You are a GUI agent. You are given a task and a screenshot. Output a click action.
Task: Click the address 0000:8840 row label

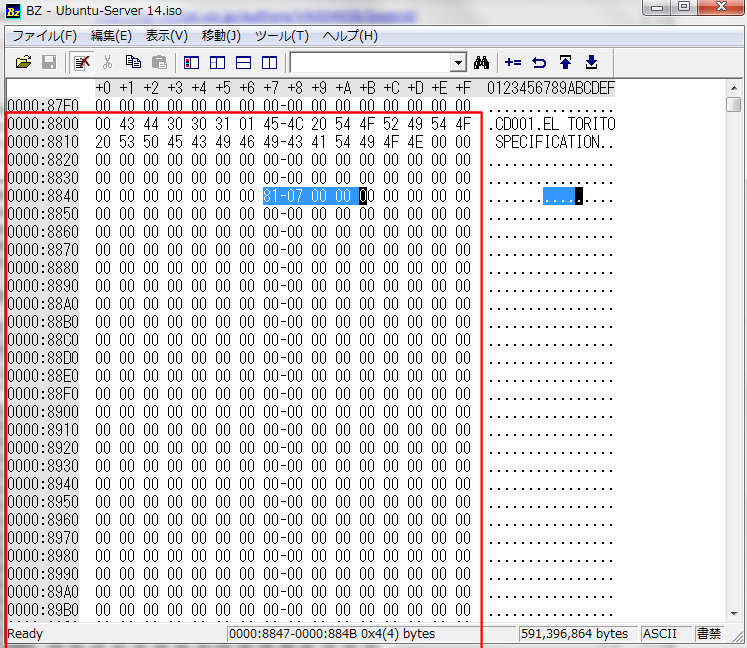(43, 196)
